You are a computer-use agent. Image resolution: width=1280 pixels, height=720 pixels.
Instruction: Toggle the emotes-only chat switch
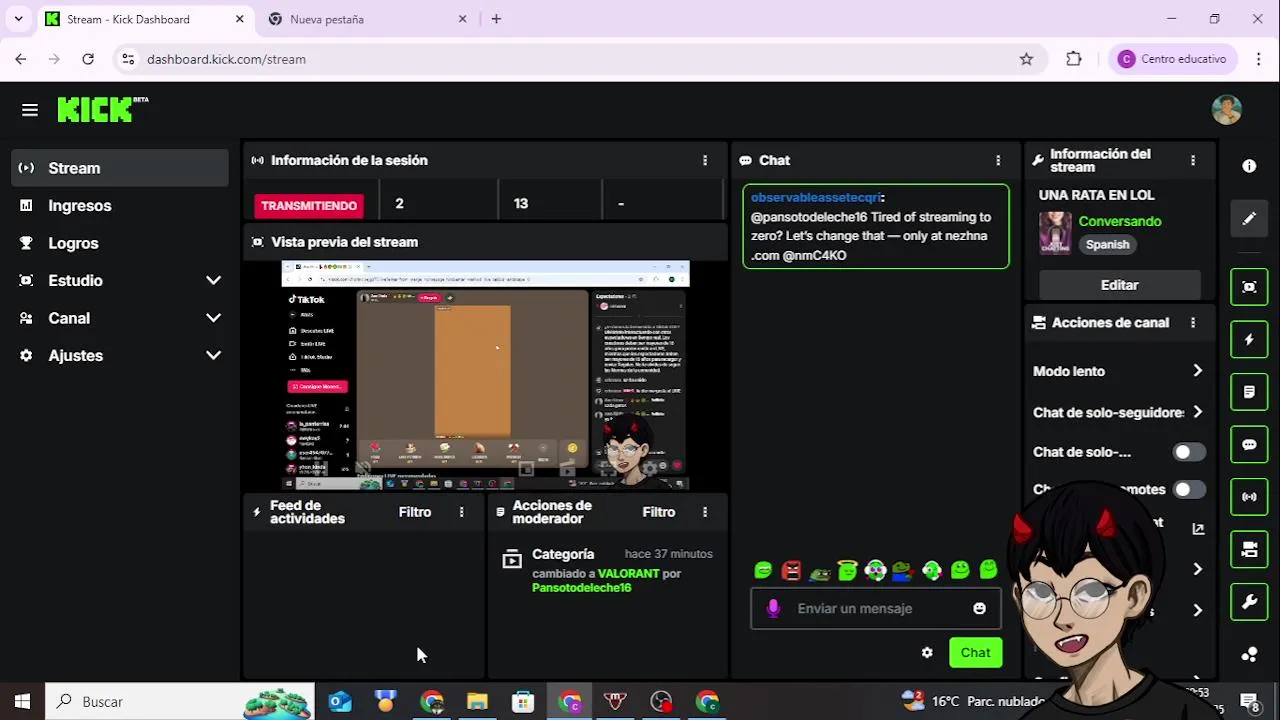1188,489
